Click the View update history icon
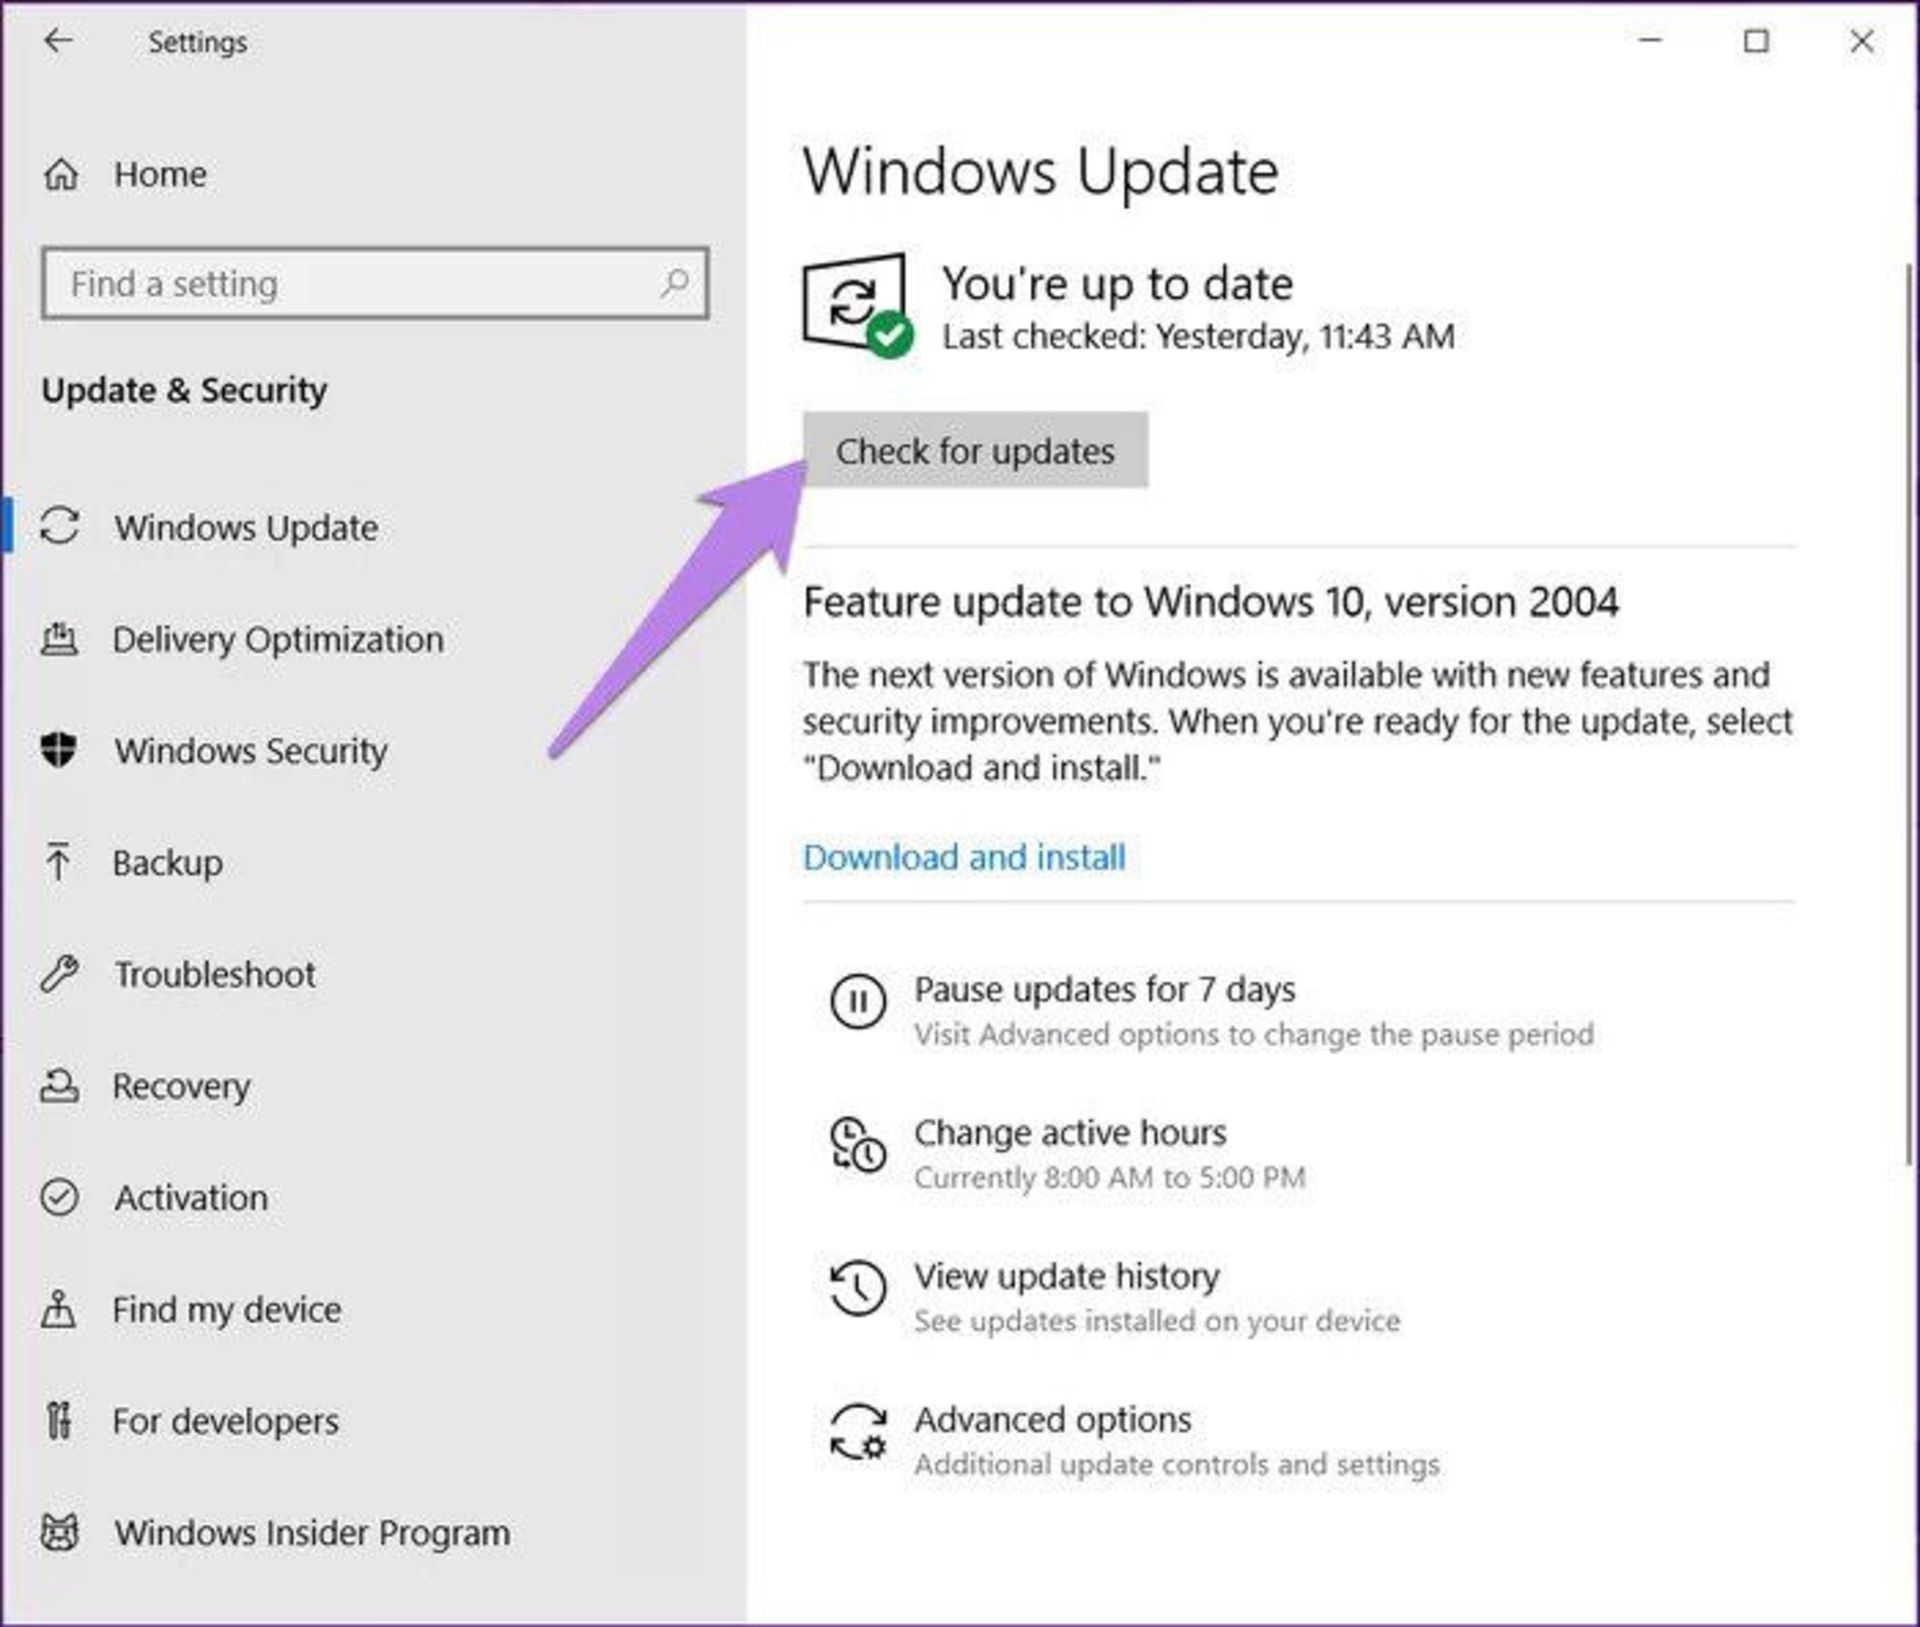The height and width of the screenshot is (1627, 1920). click(x=858, y=1288)
